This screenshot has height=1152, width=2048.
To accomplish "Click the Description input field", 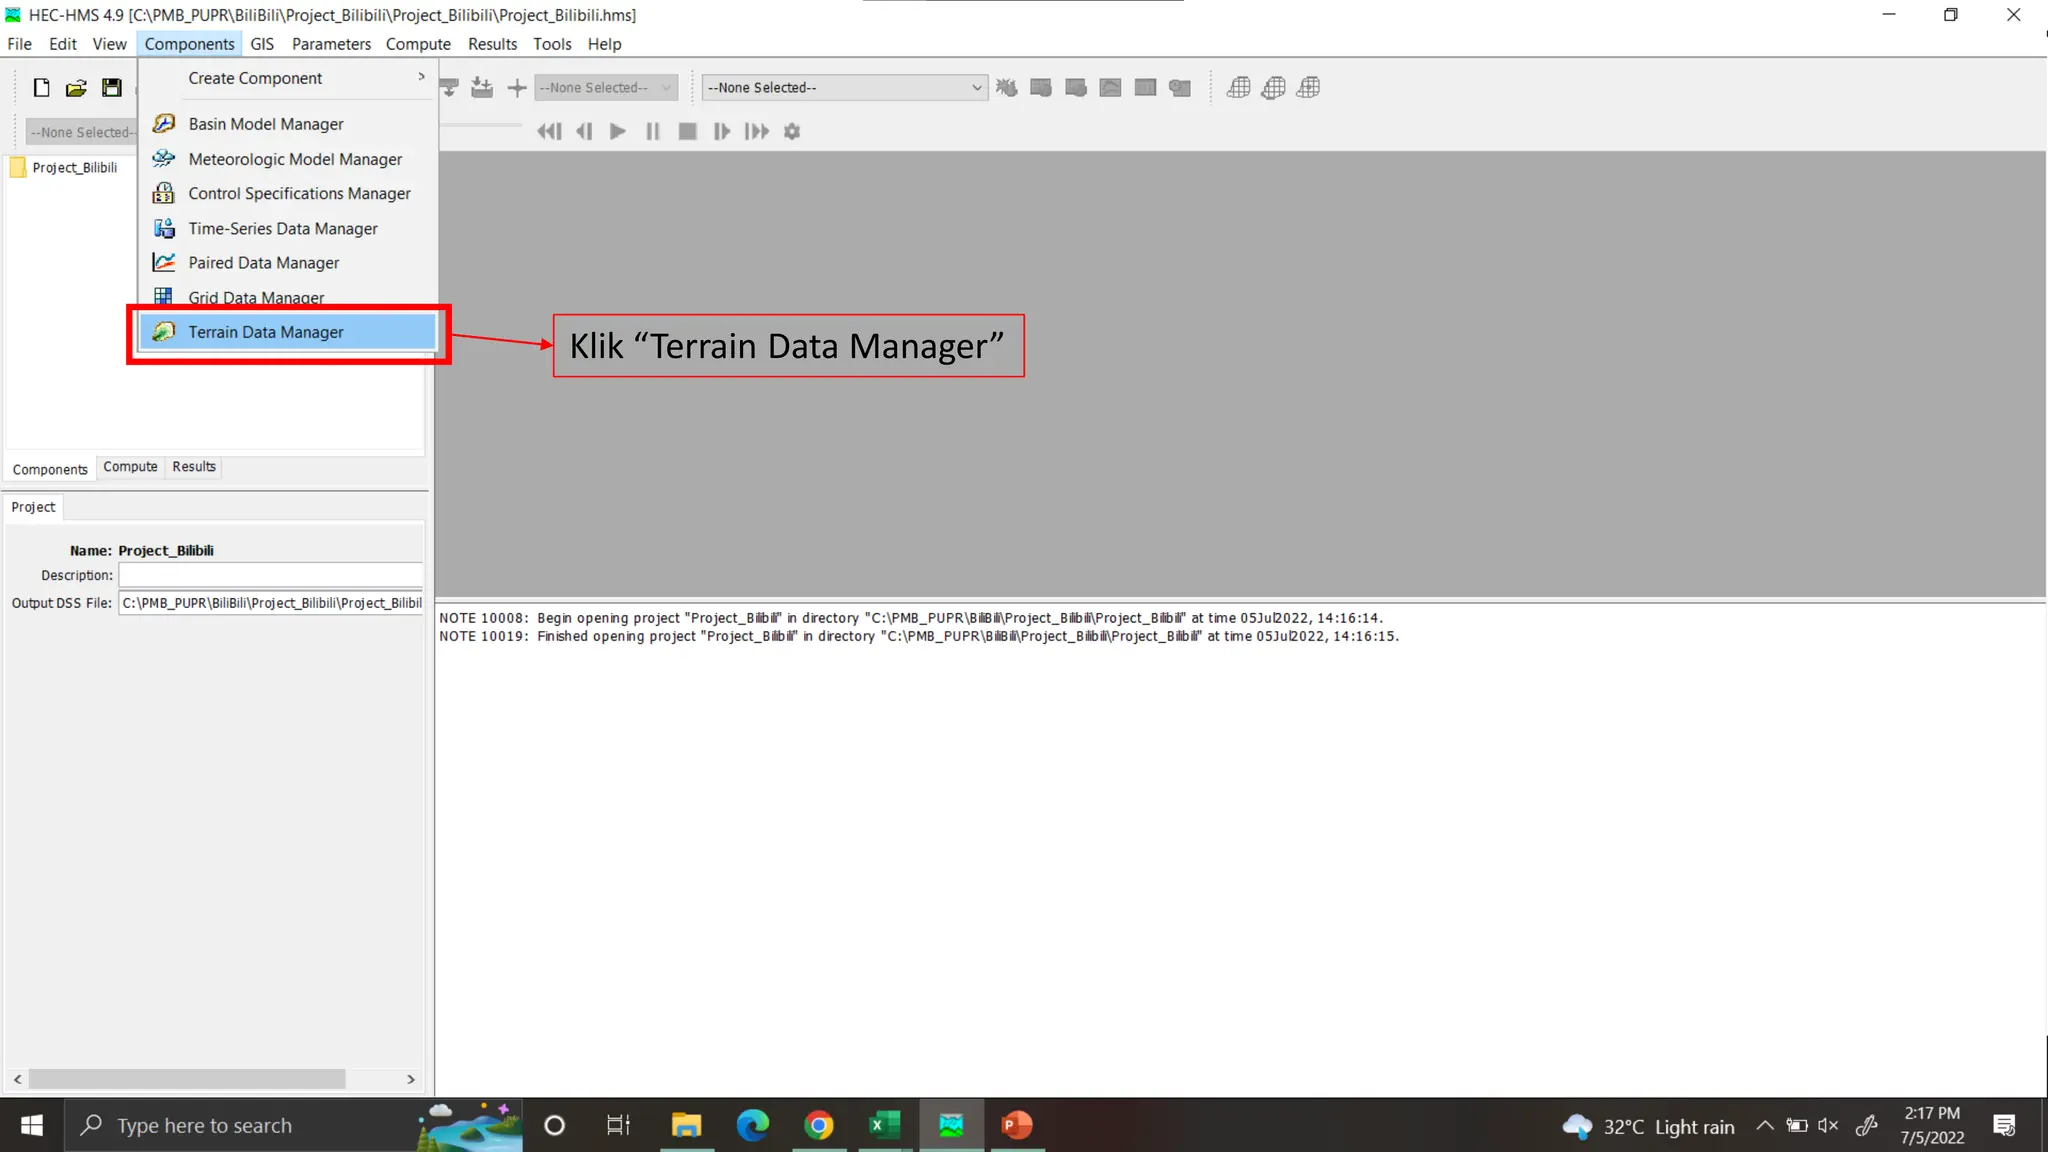I will click(270, 575).
